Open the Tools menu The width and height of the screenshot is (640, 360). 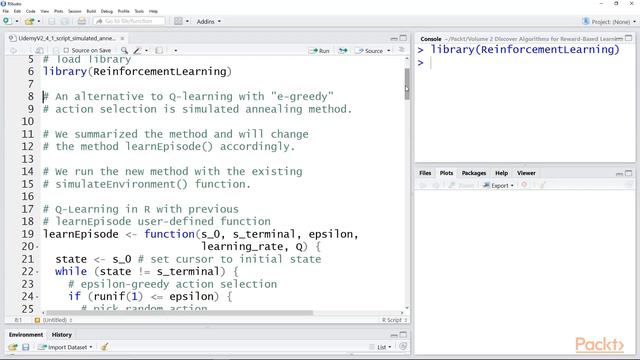point(139,11)
